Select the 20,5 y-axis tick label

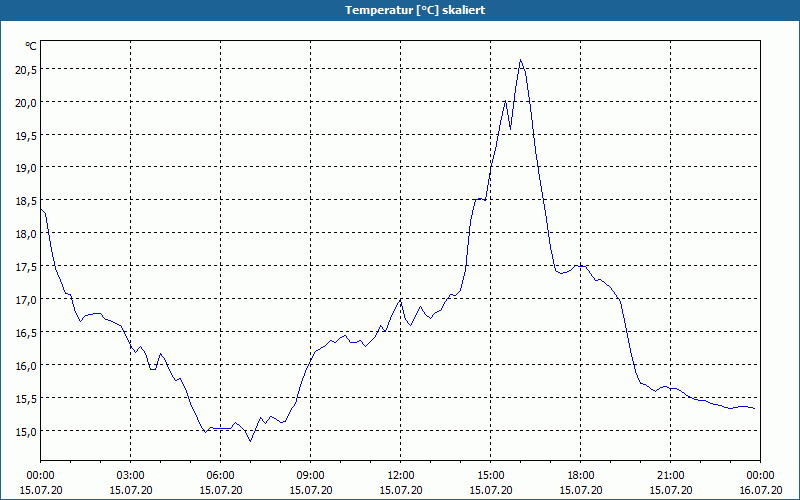pyautogui.click(x=26, y=71)
